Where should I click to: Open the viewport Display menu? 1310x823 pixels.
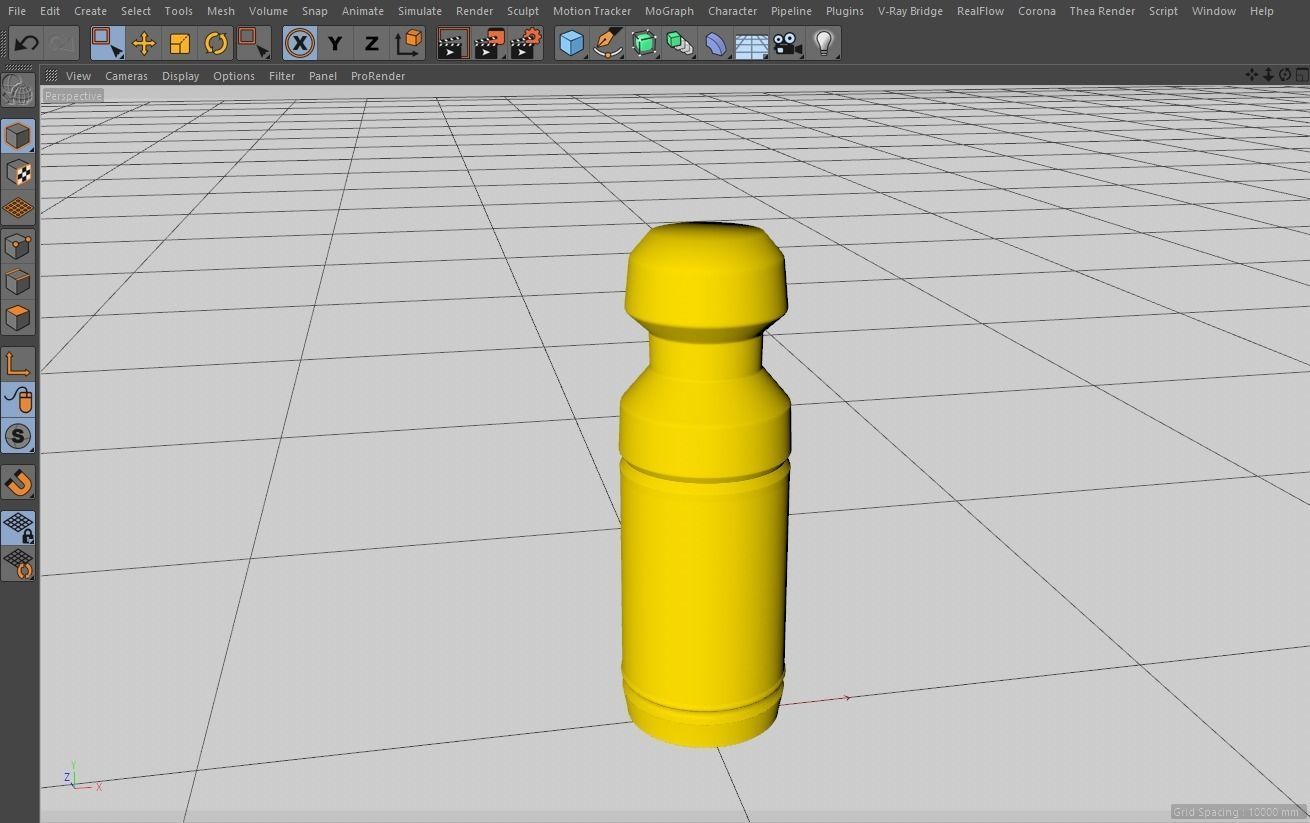pos(180,76)
